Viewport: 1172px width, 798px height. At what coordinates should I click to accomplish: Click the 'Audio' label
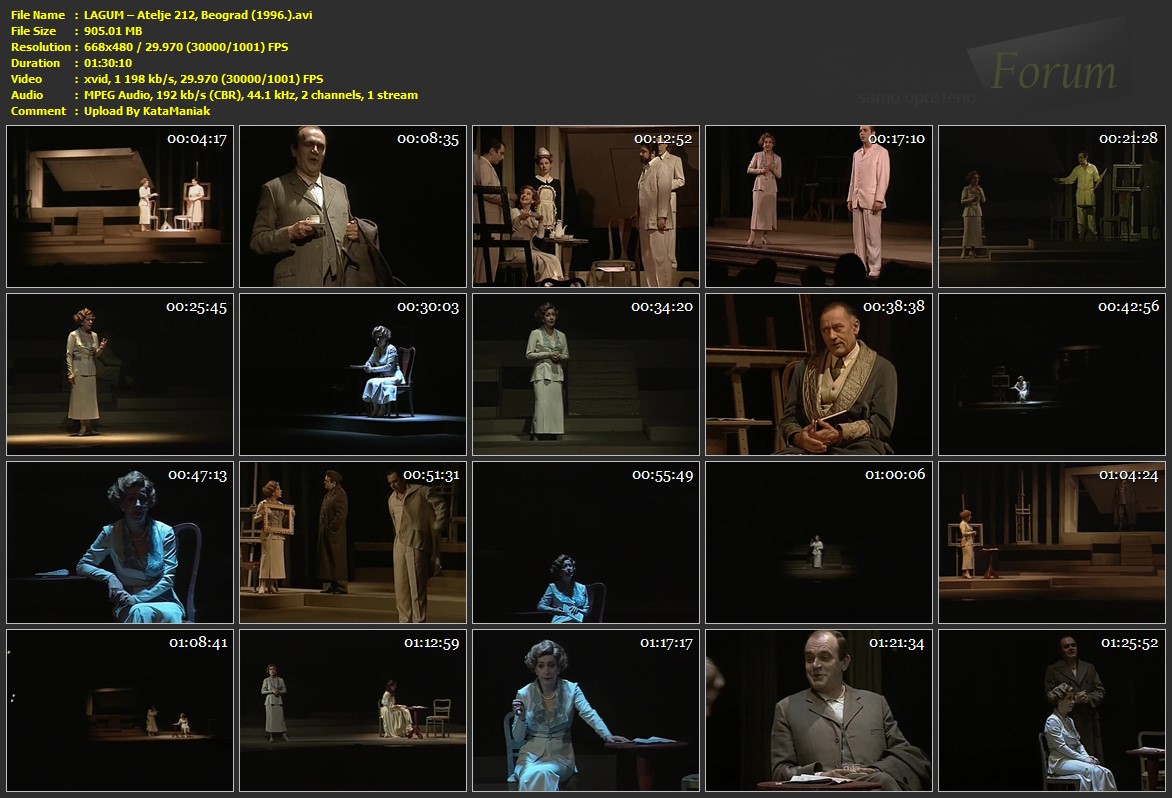(27, 95)
